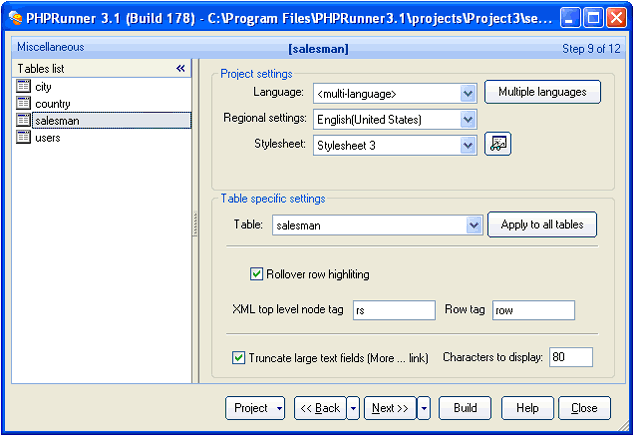Click the salesman table icon
The image size is (634, 435).
tap(23, 120)
